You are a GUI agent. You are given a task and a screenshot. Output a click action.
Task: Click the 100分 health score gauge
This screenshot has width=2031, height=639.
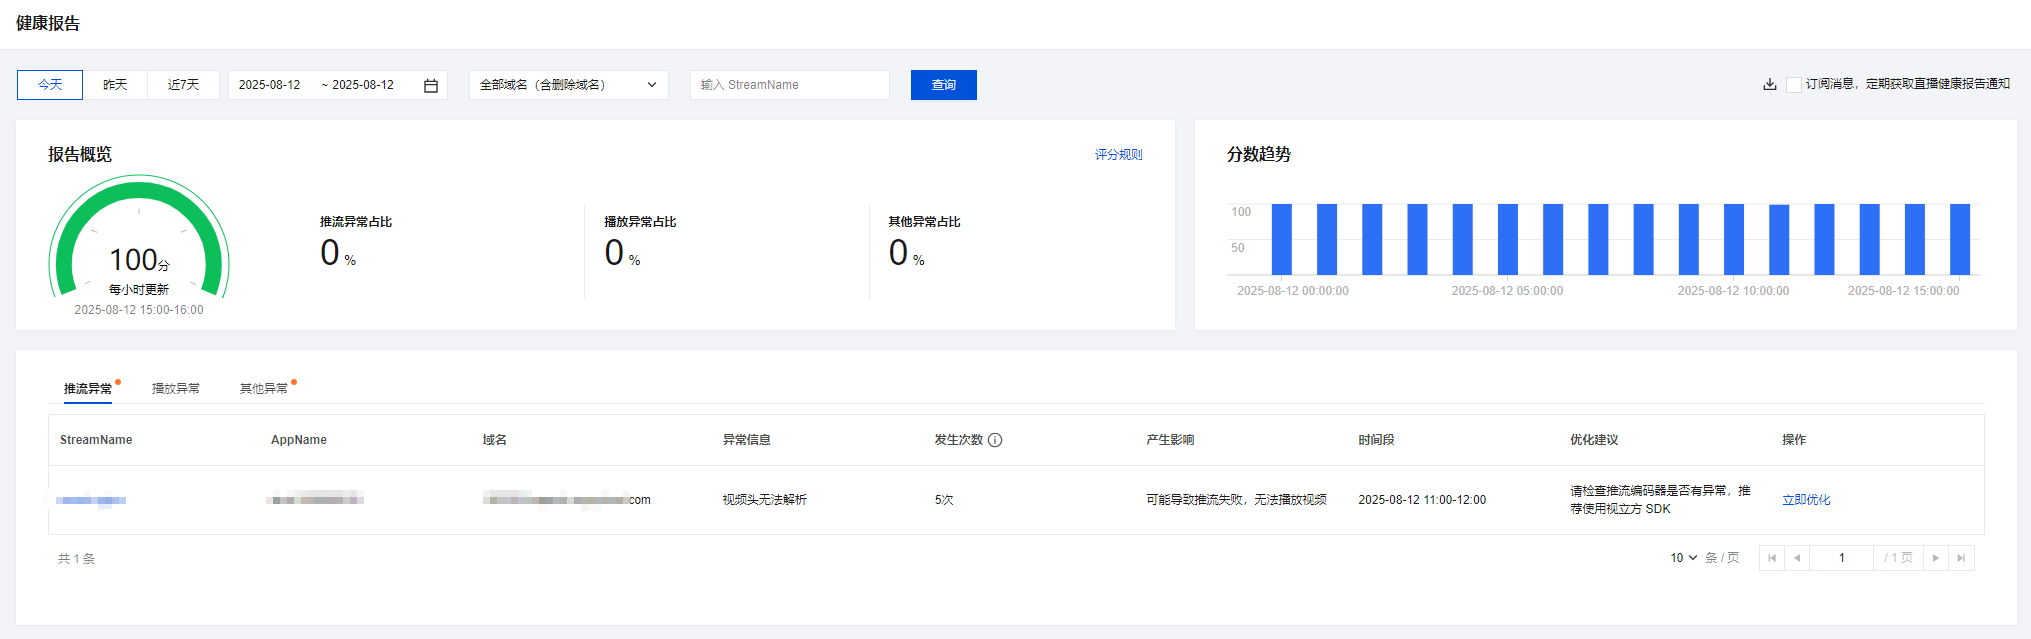click(139, 237)
